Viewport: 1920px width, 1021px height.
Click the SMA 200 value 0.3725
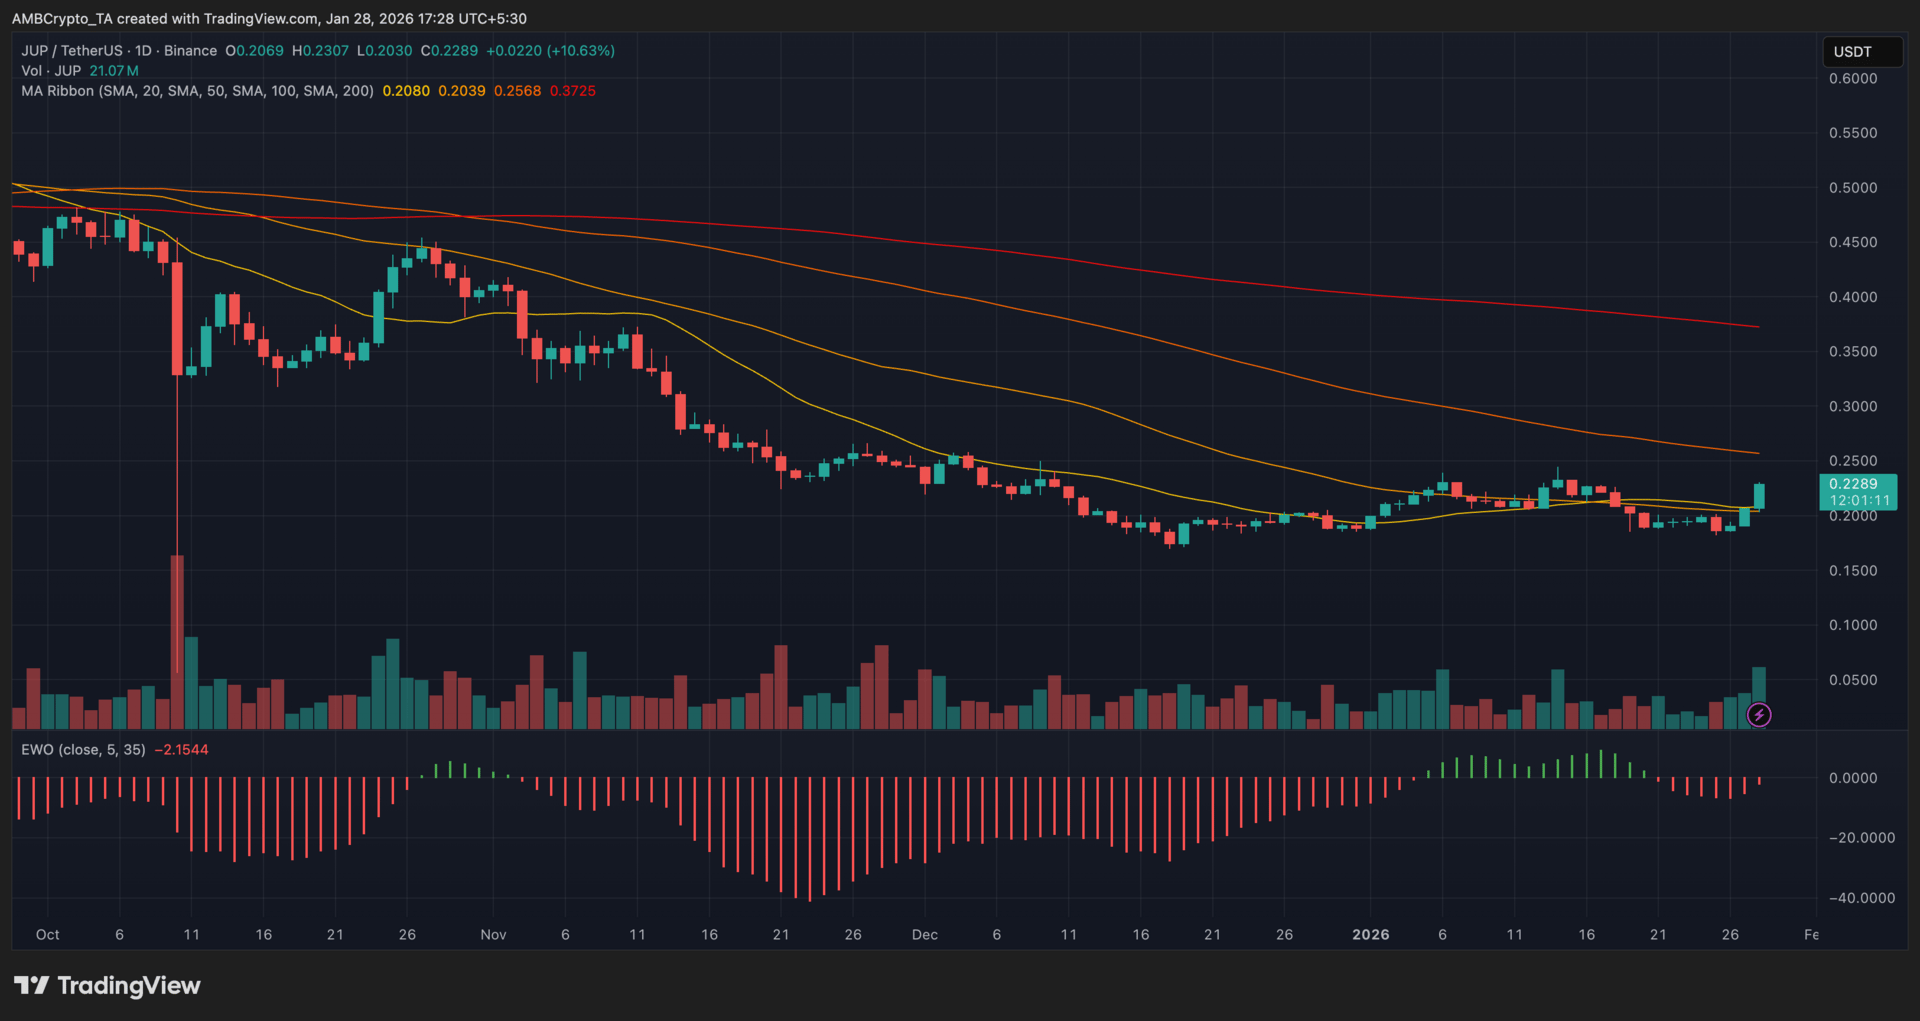point(573,91)
